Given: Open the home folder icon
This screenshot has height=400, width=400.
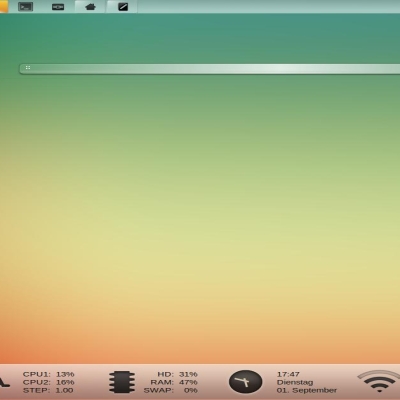Looking at the screenshot, I should (90, 7).
